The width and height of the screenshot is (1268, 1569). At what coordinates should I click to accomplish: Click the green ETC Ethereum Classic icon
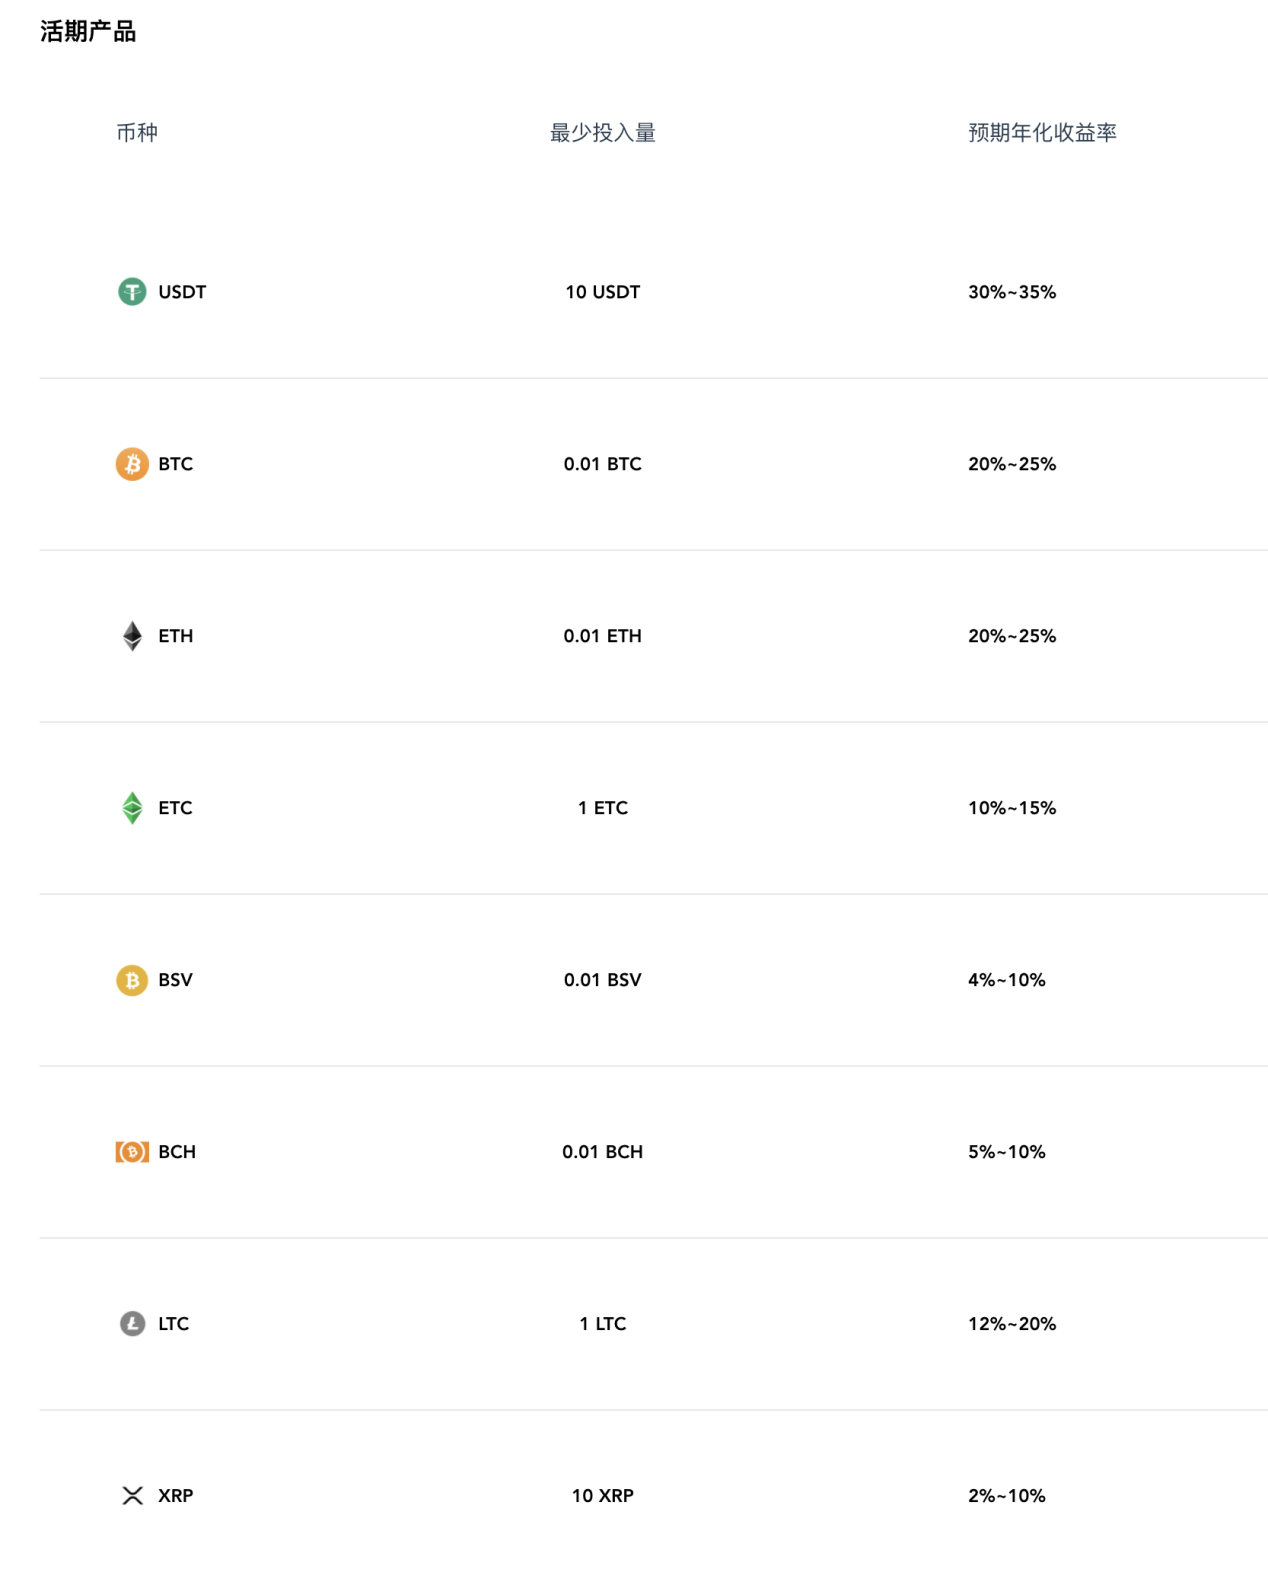coord(132,808)
